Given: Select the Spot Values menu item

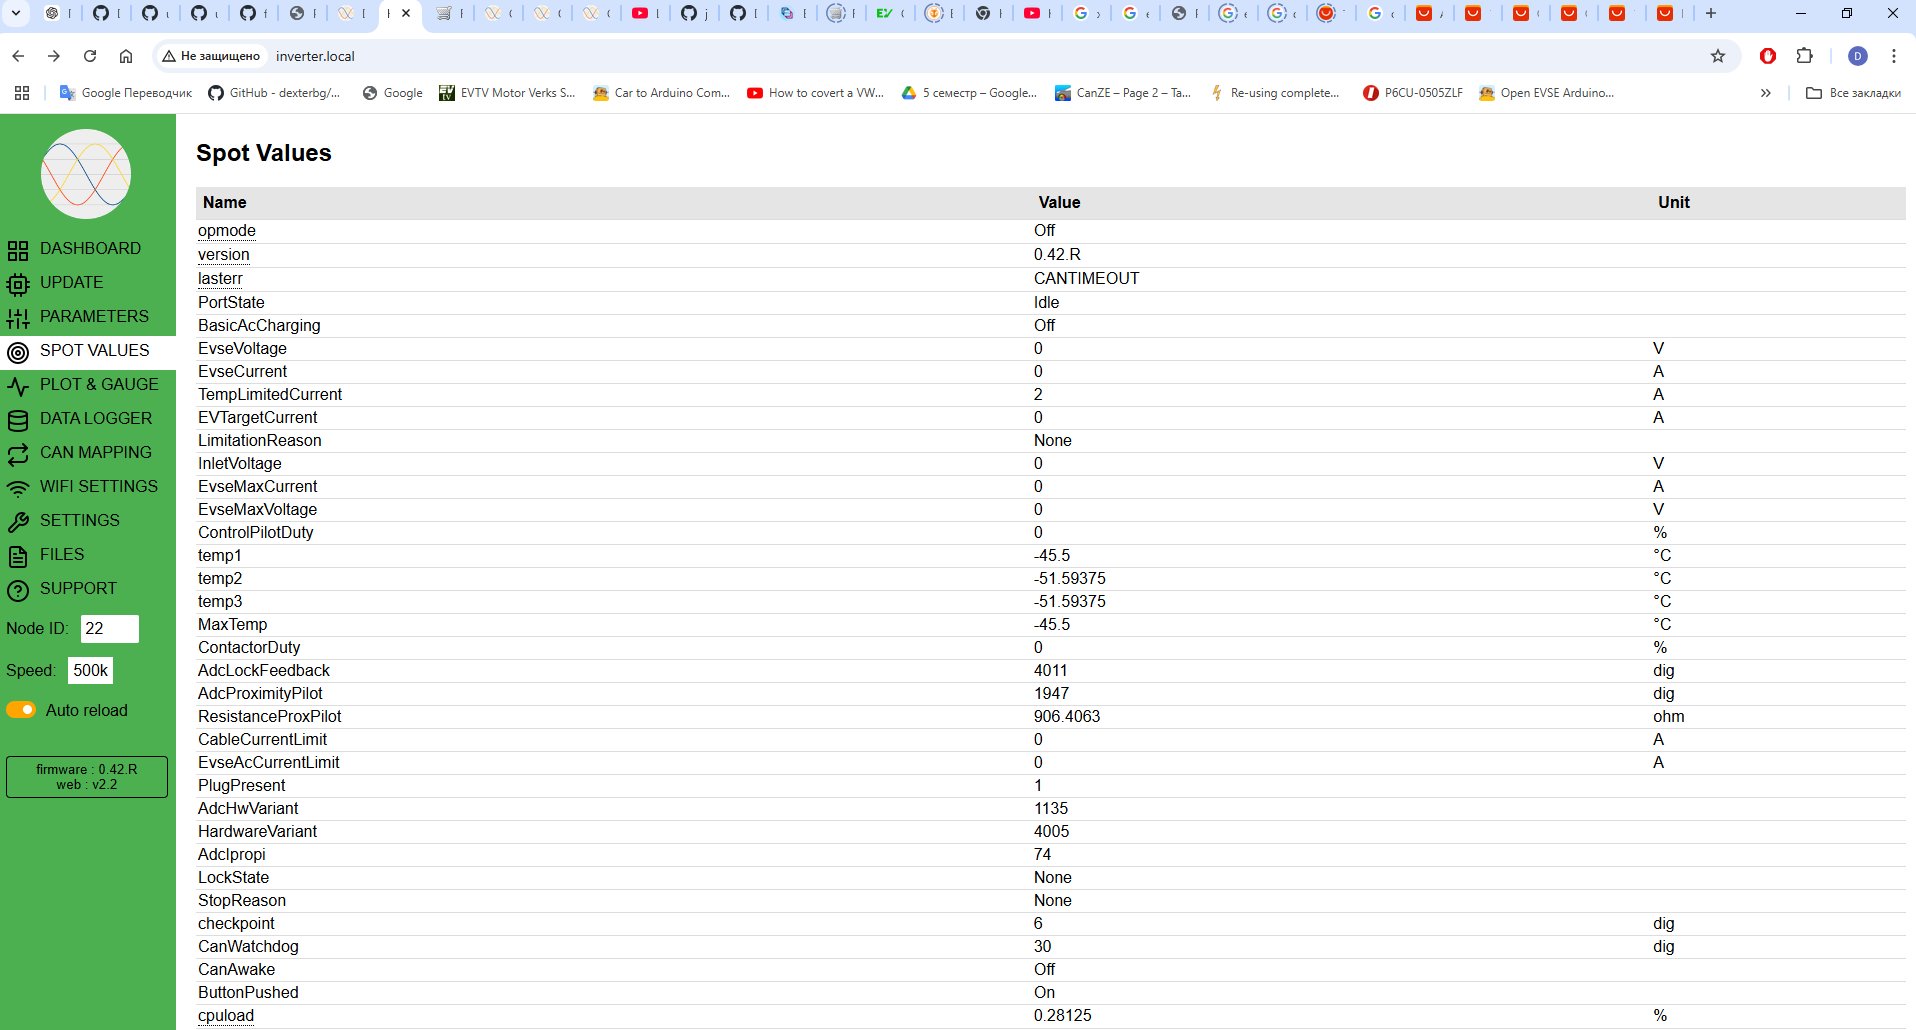Looking at the screenshot, I should click(94, 351).
